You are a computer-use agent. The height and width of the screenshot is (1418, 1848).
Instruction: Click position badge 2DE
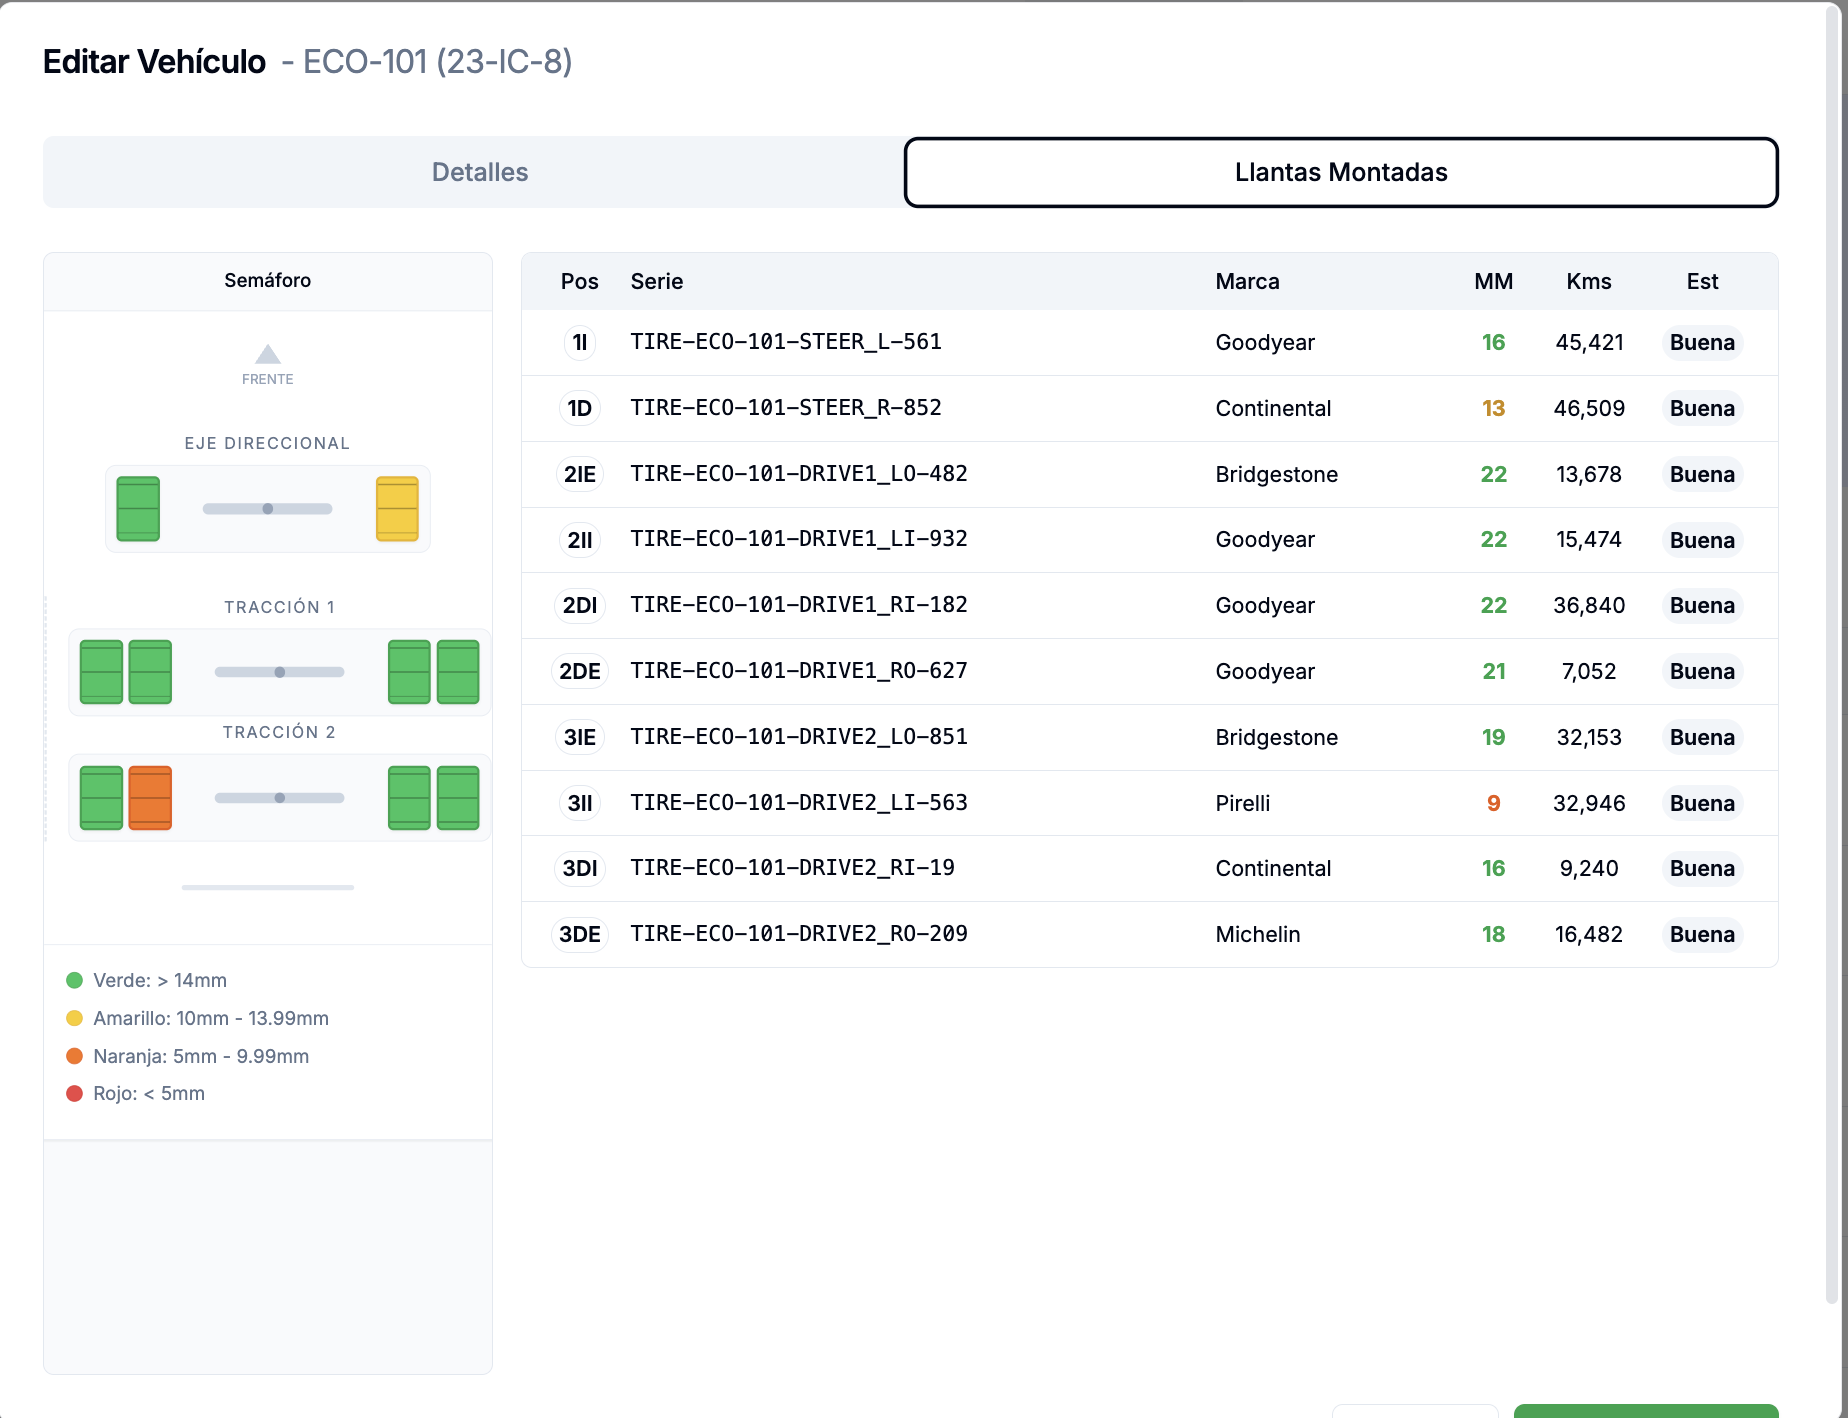[580, 671]
